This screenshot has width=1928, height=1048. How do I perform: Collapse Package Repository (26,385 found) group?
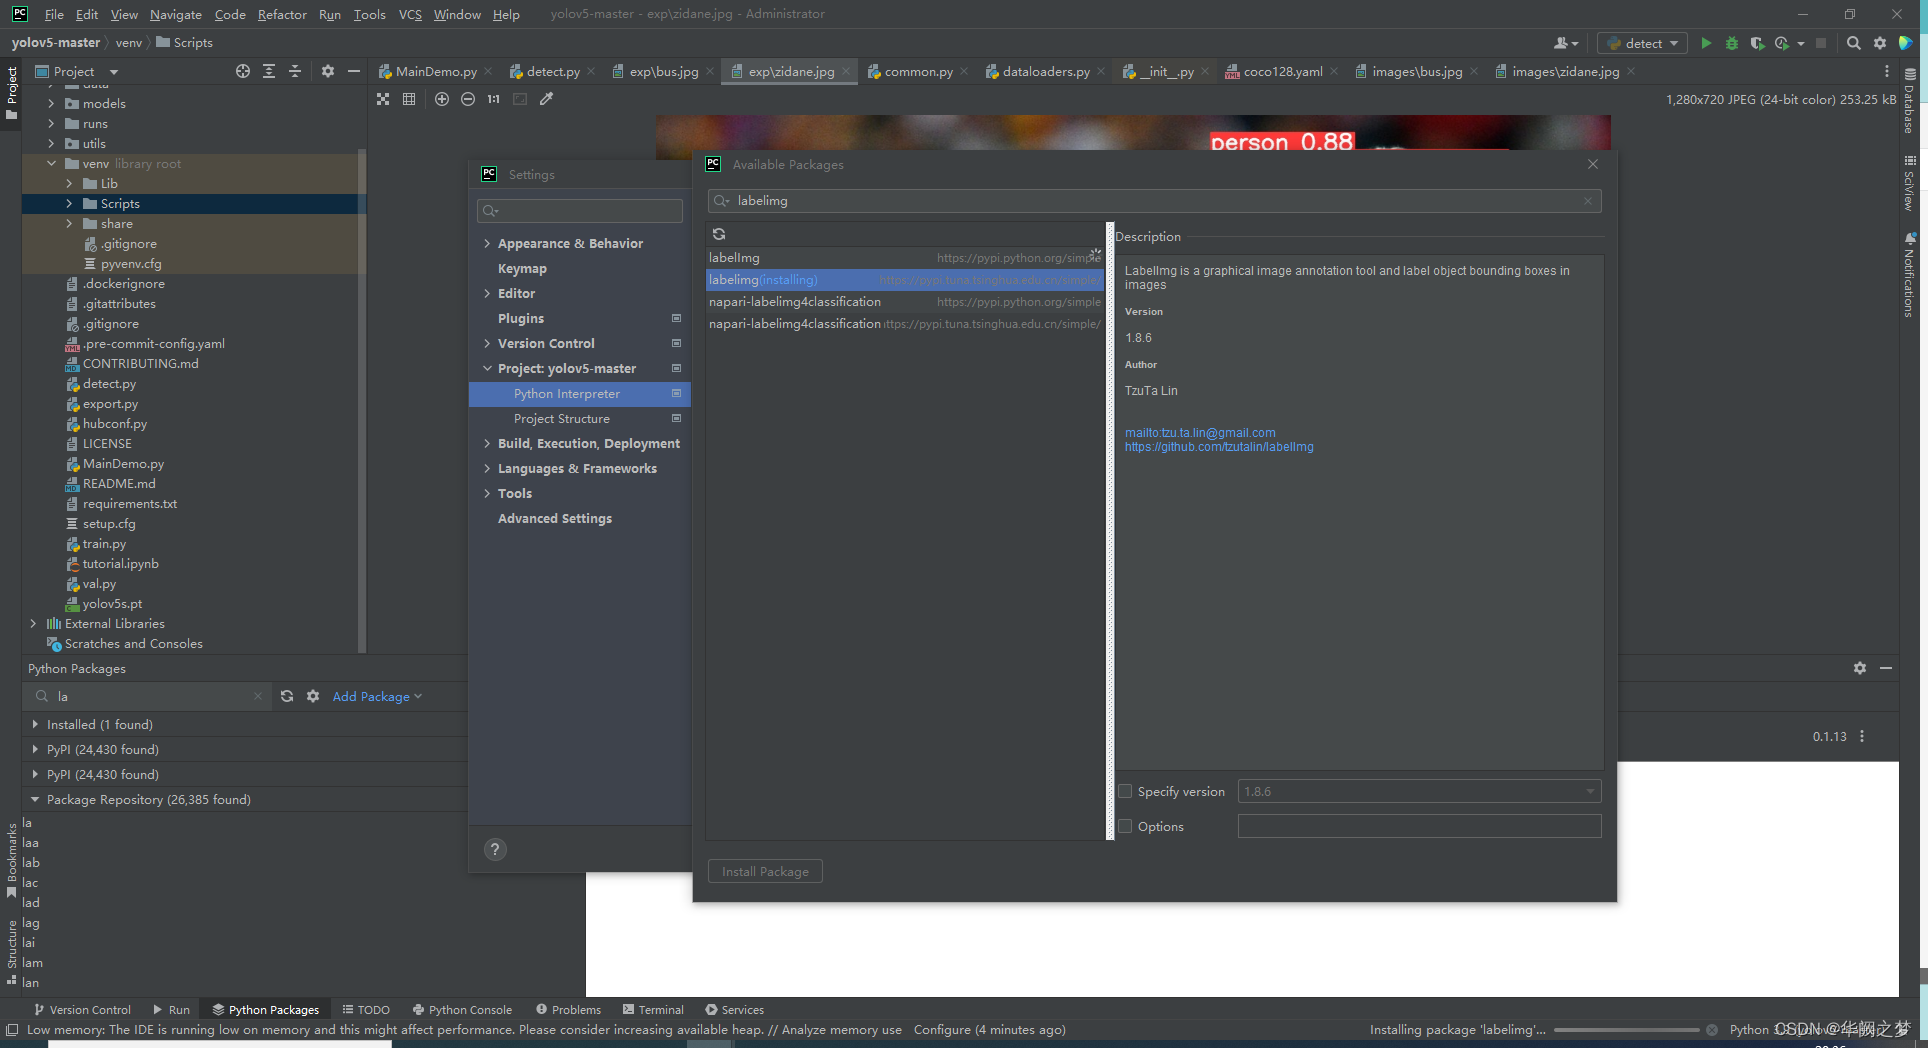[x=35, y=799]
